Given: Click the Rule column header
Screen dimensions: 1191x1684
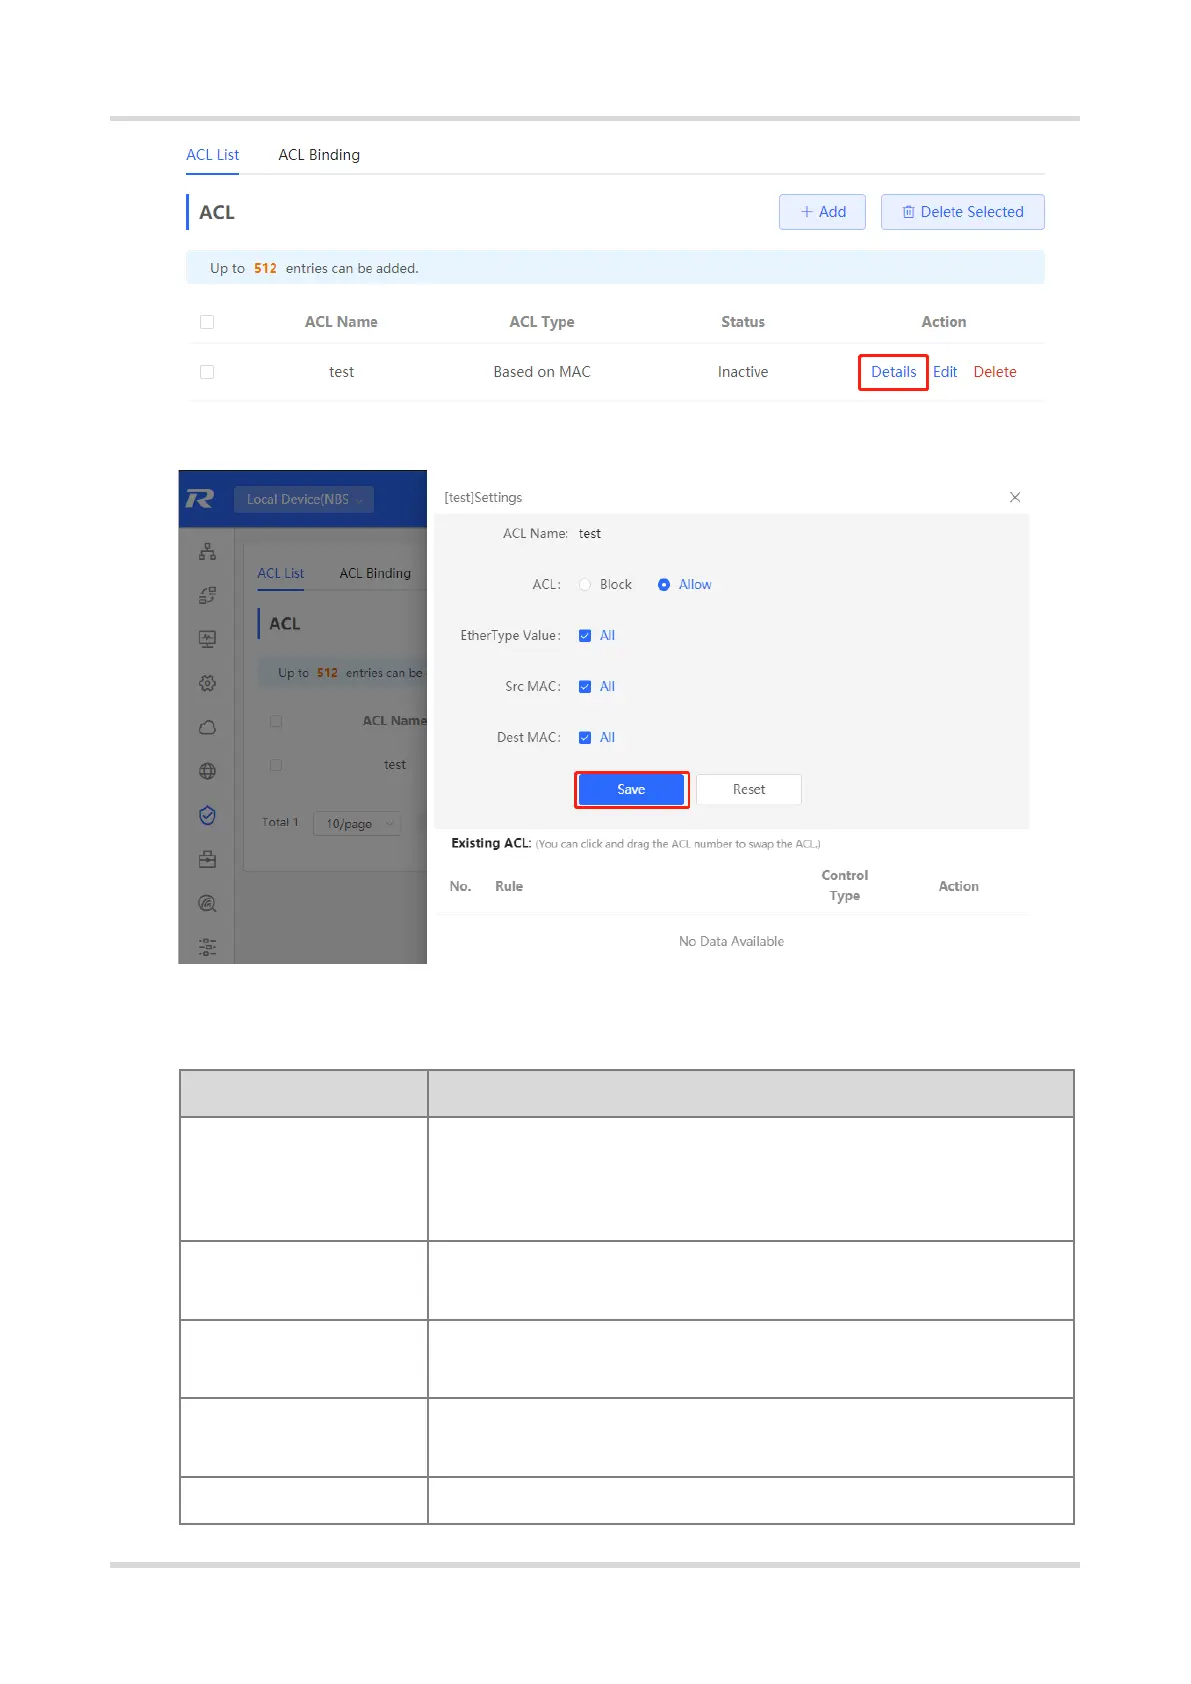Looking at the screenshot, I should pyautogui.click(x=509, y=886).
